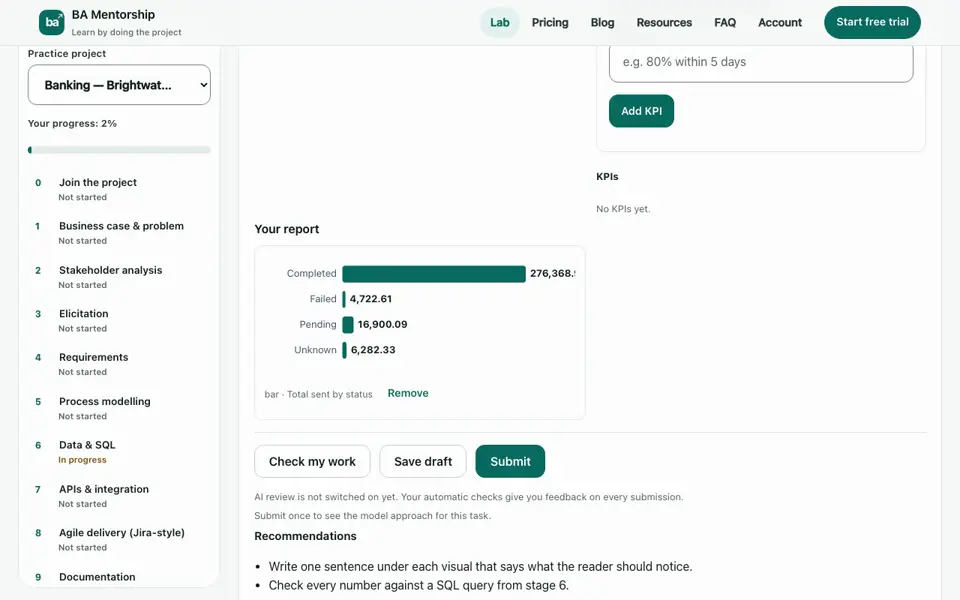The height and width of the screenshot is (600, 960).
Task: Click the progress bar under Your progress
Action: coord(119,150)
